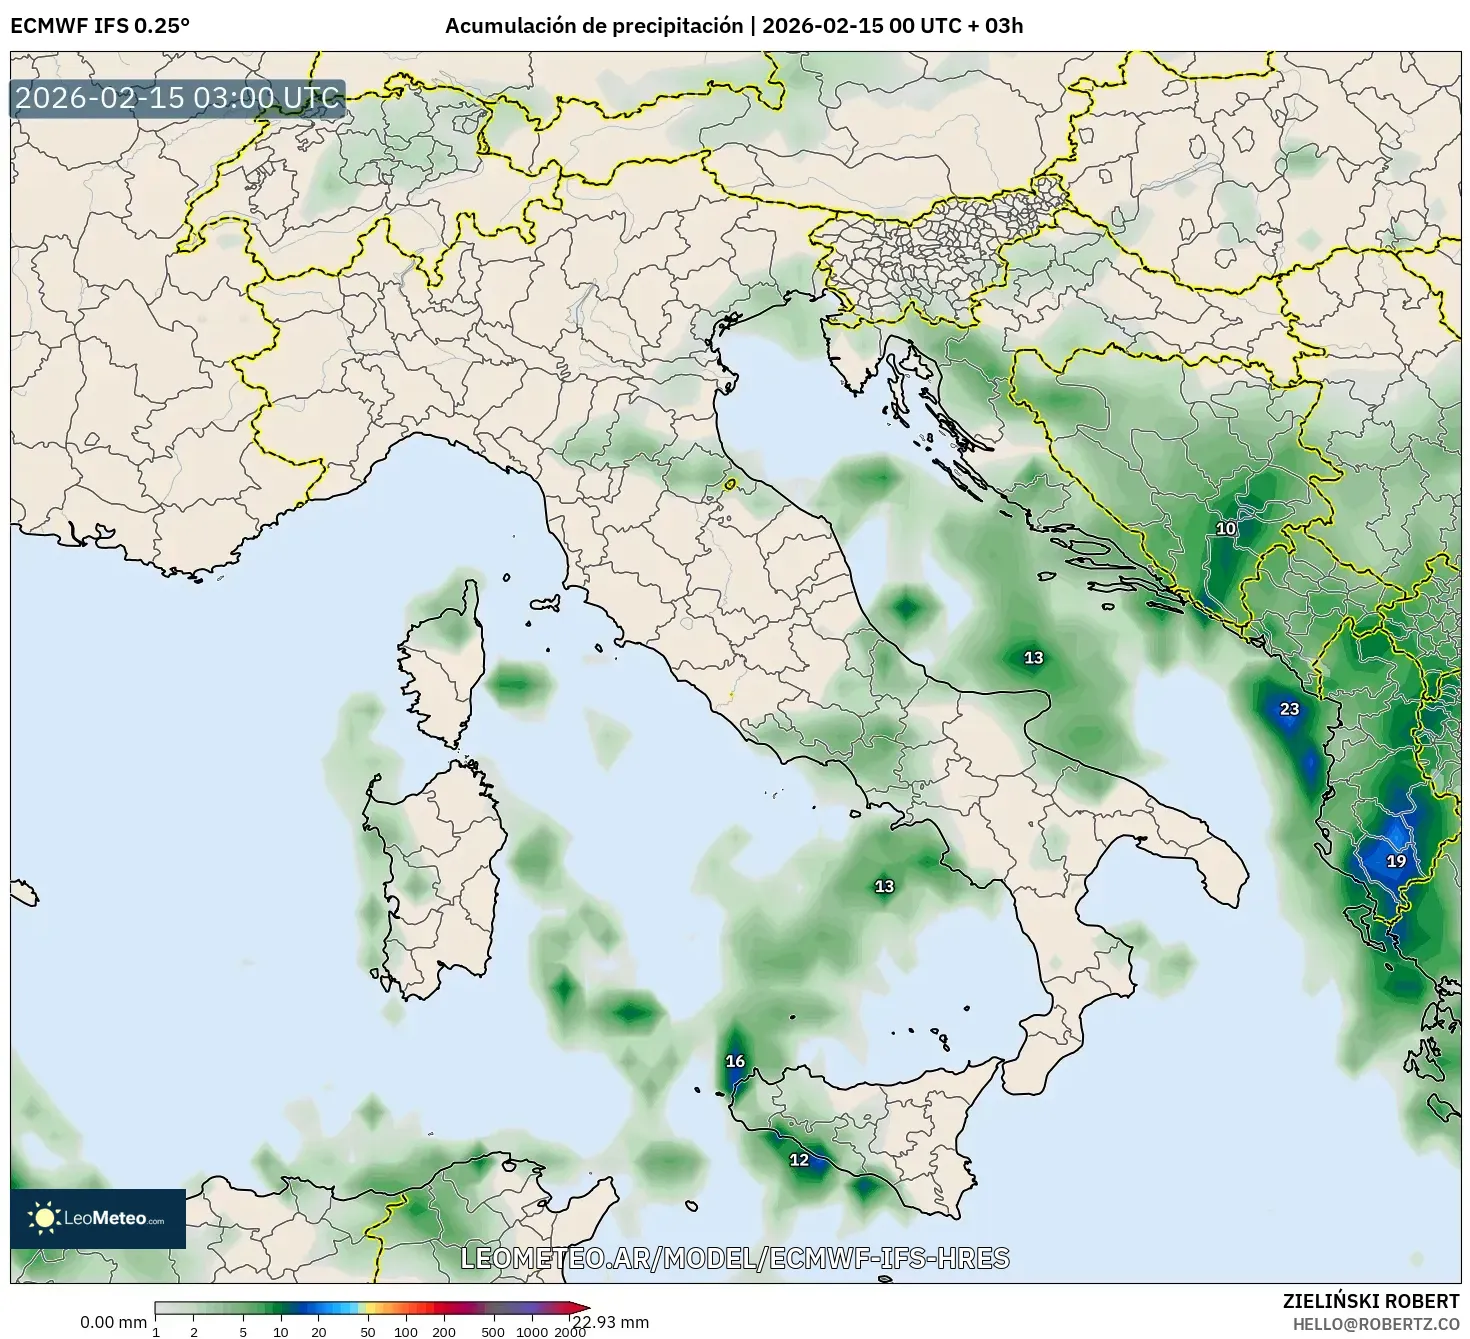Toggle the LeoMeteo watermark visibility

coord(98,1220)
